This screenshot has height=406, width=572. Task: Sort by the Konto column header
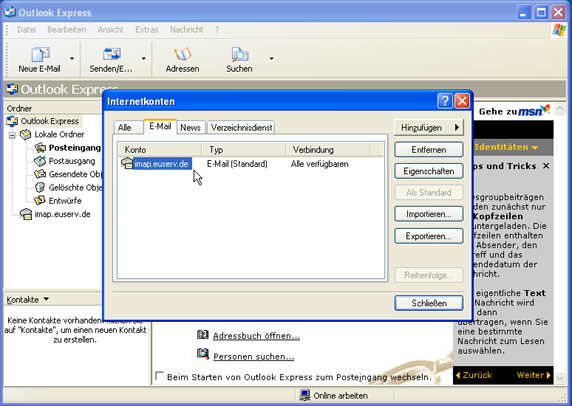(160, 150)
